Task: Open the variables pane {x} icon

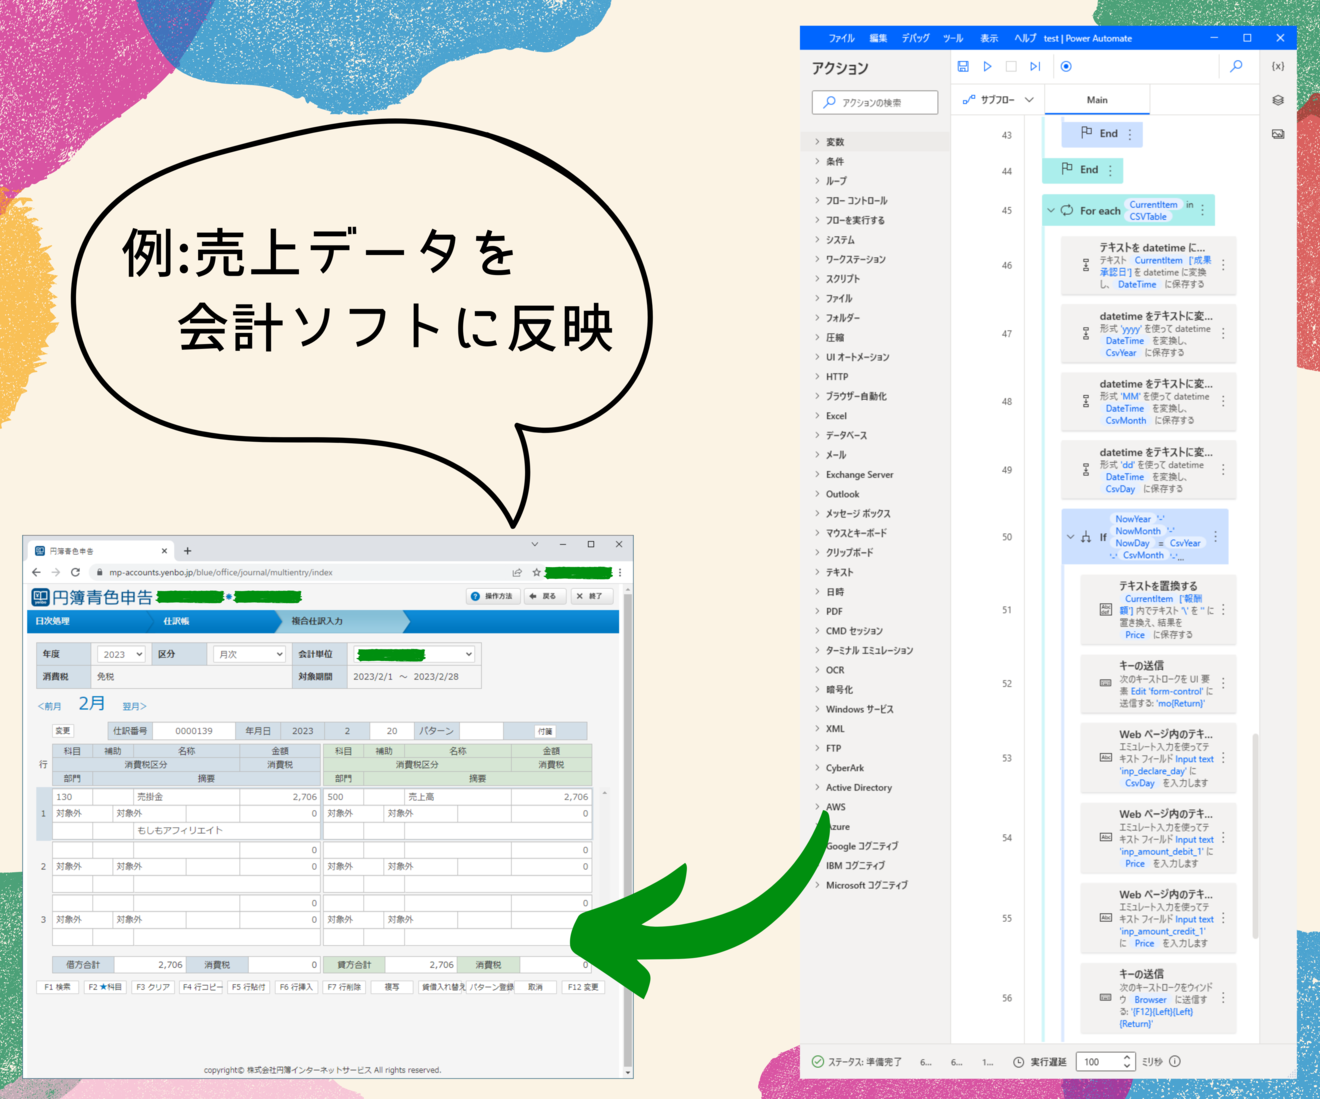Action: pos(1278,66)
